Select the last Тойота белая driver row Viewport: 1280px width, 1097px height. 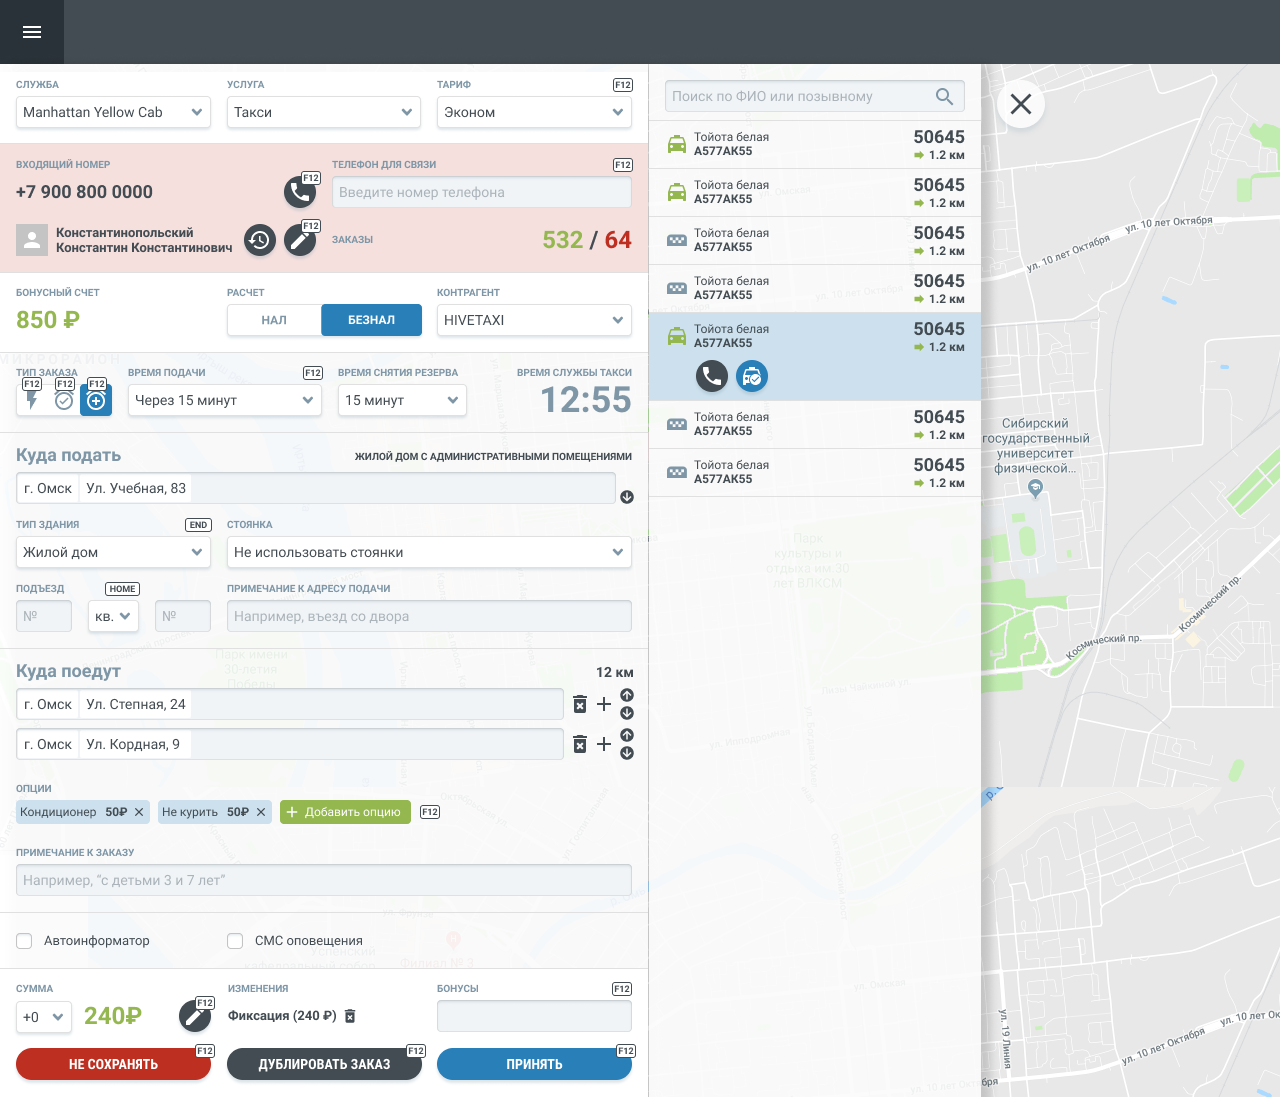[x=815, y=472]
